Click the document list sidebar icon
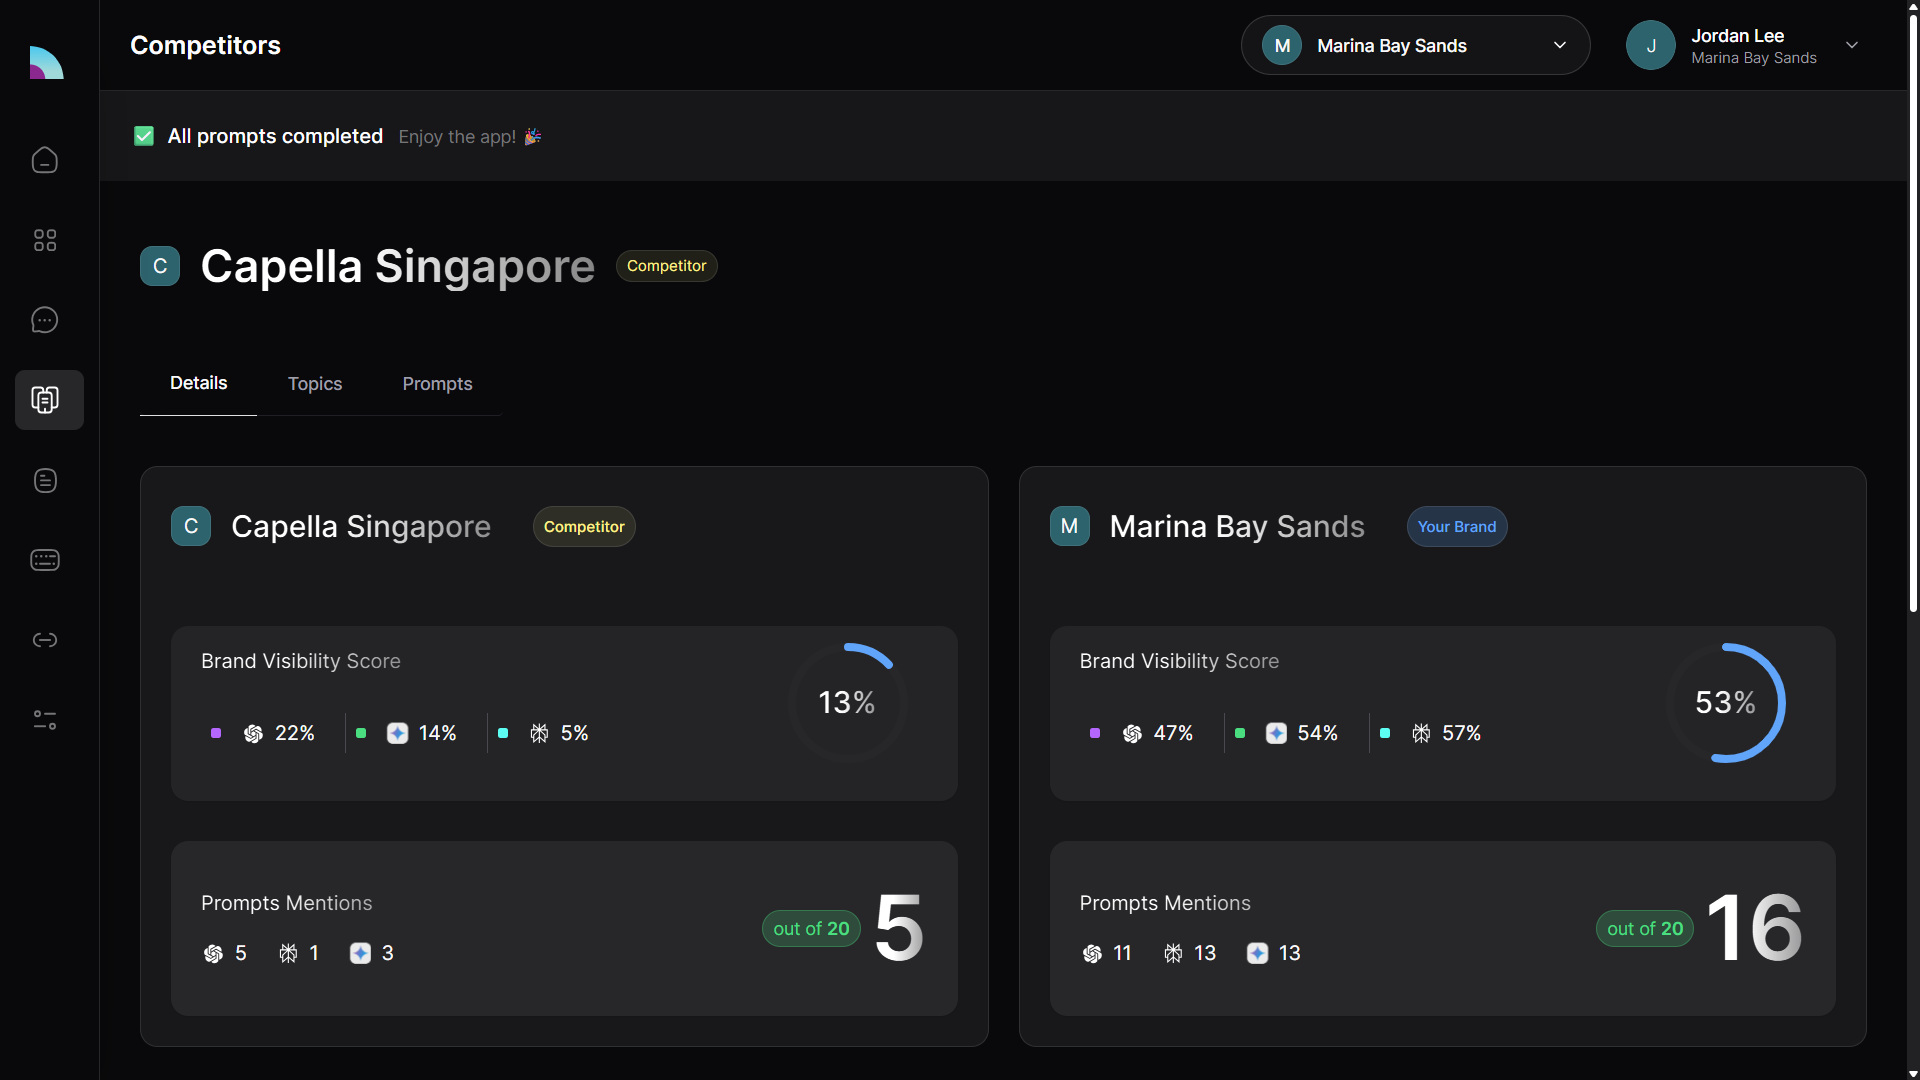 pos(45,480)
